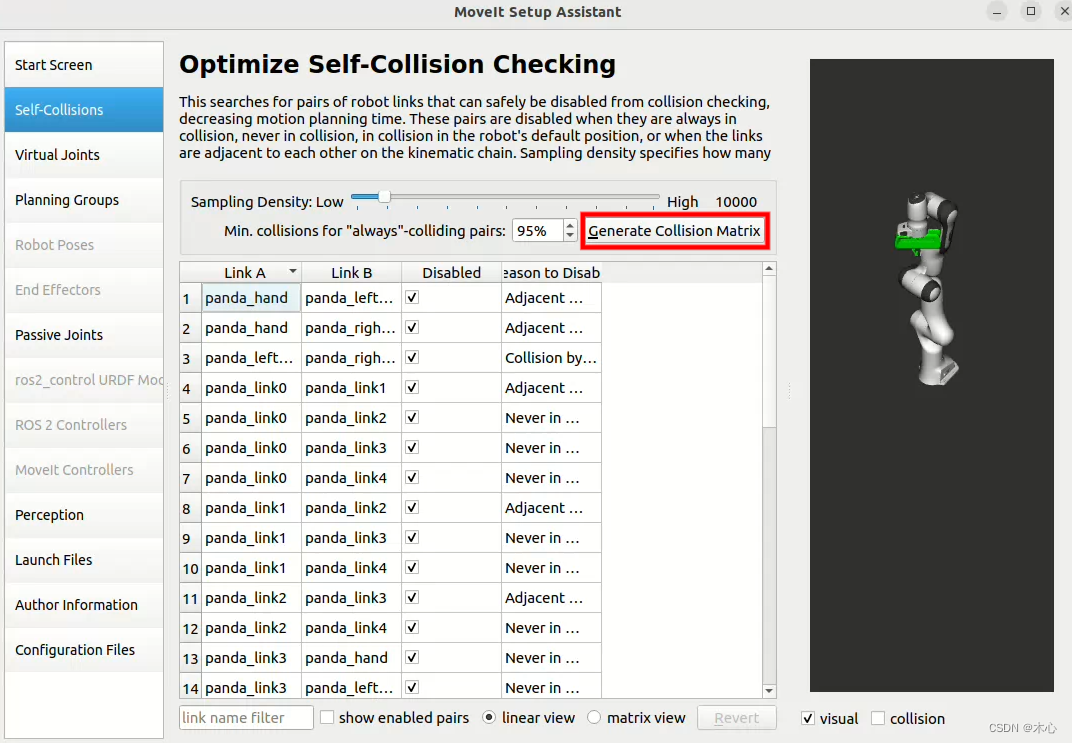
Task: Click the Reason to Disable column header
Action: coord(552,273)
